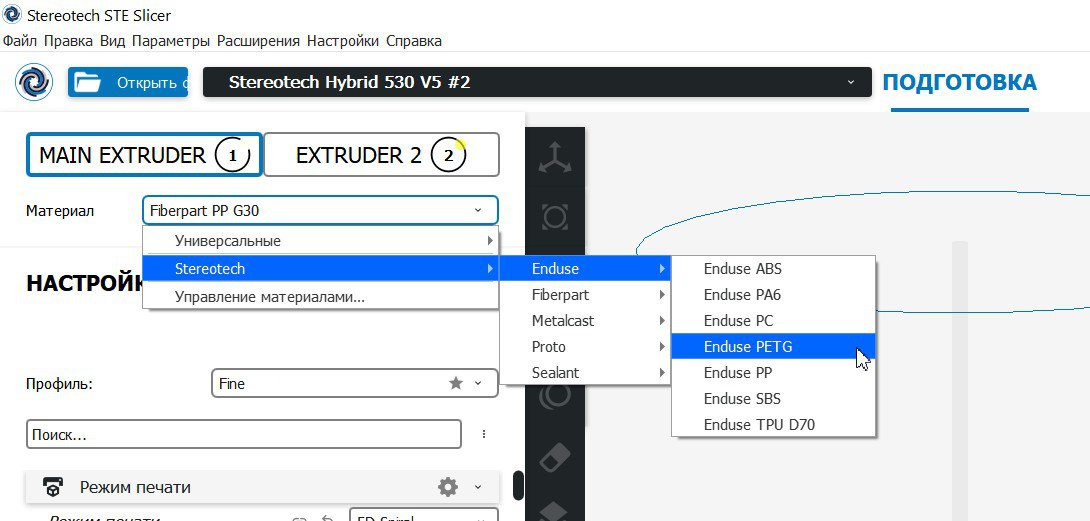
Task: Select Enduse PC material
Action: pos(773,321)
